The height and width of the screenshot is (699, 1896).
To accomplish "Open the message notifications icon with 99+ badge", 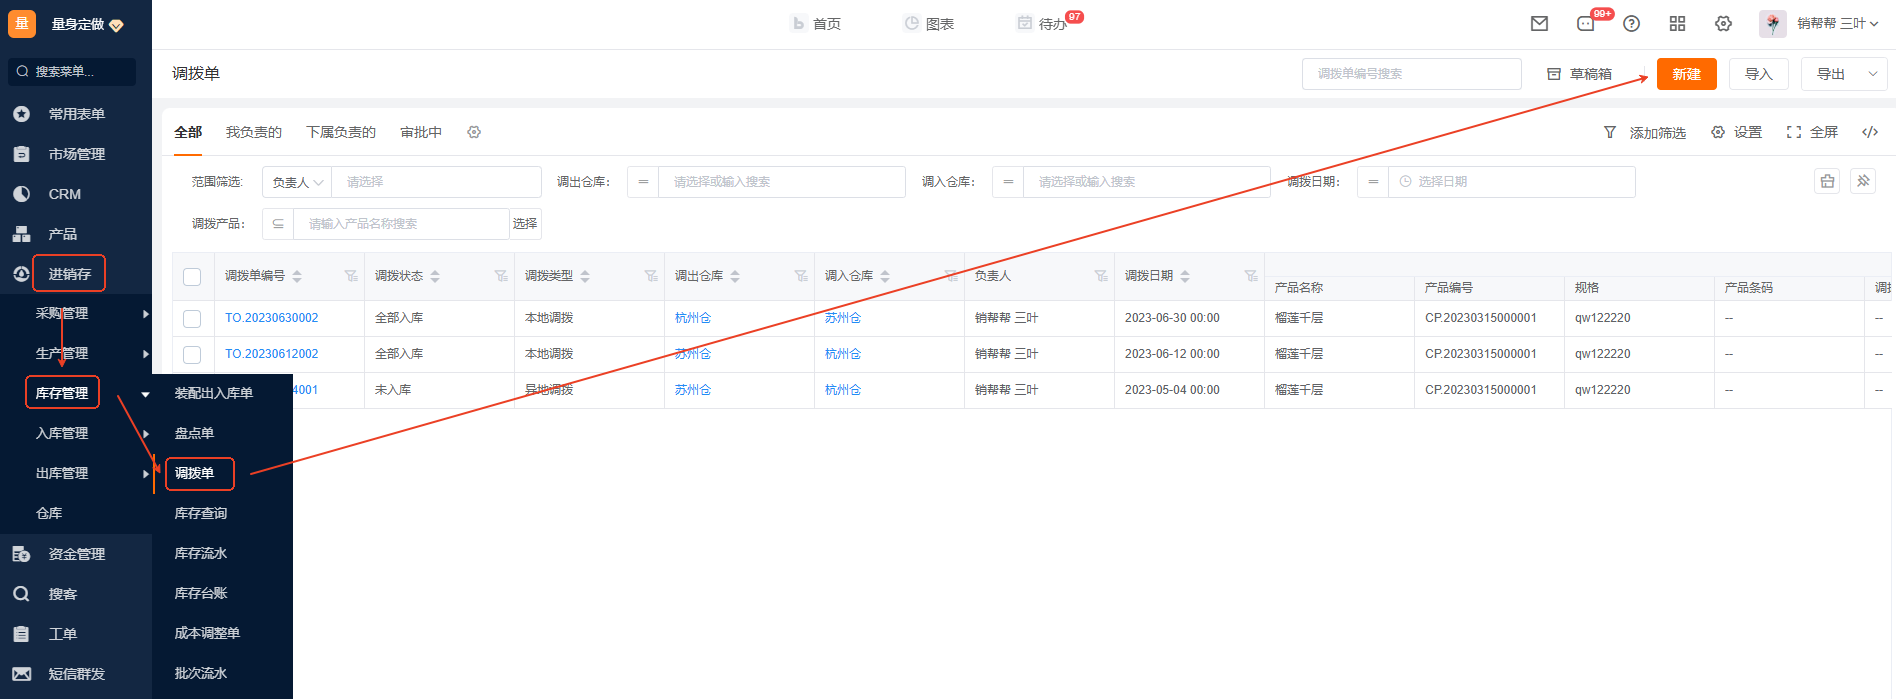I will tap(1586, 24).
